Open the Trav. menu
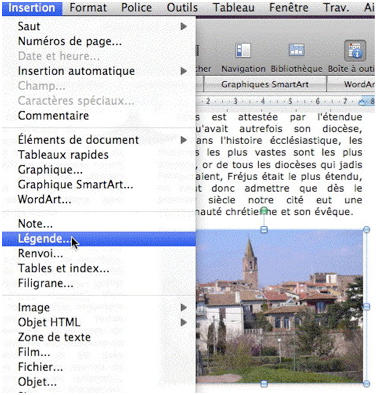This screenshot has height=395, width=377. [336, 8]
